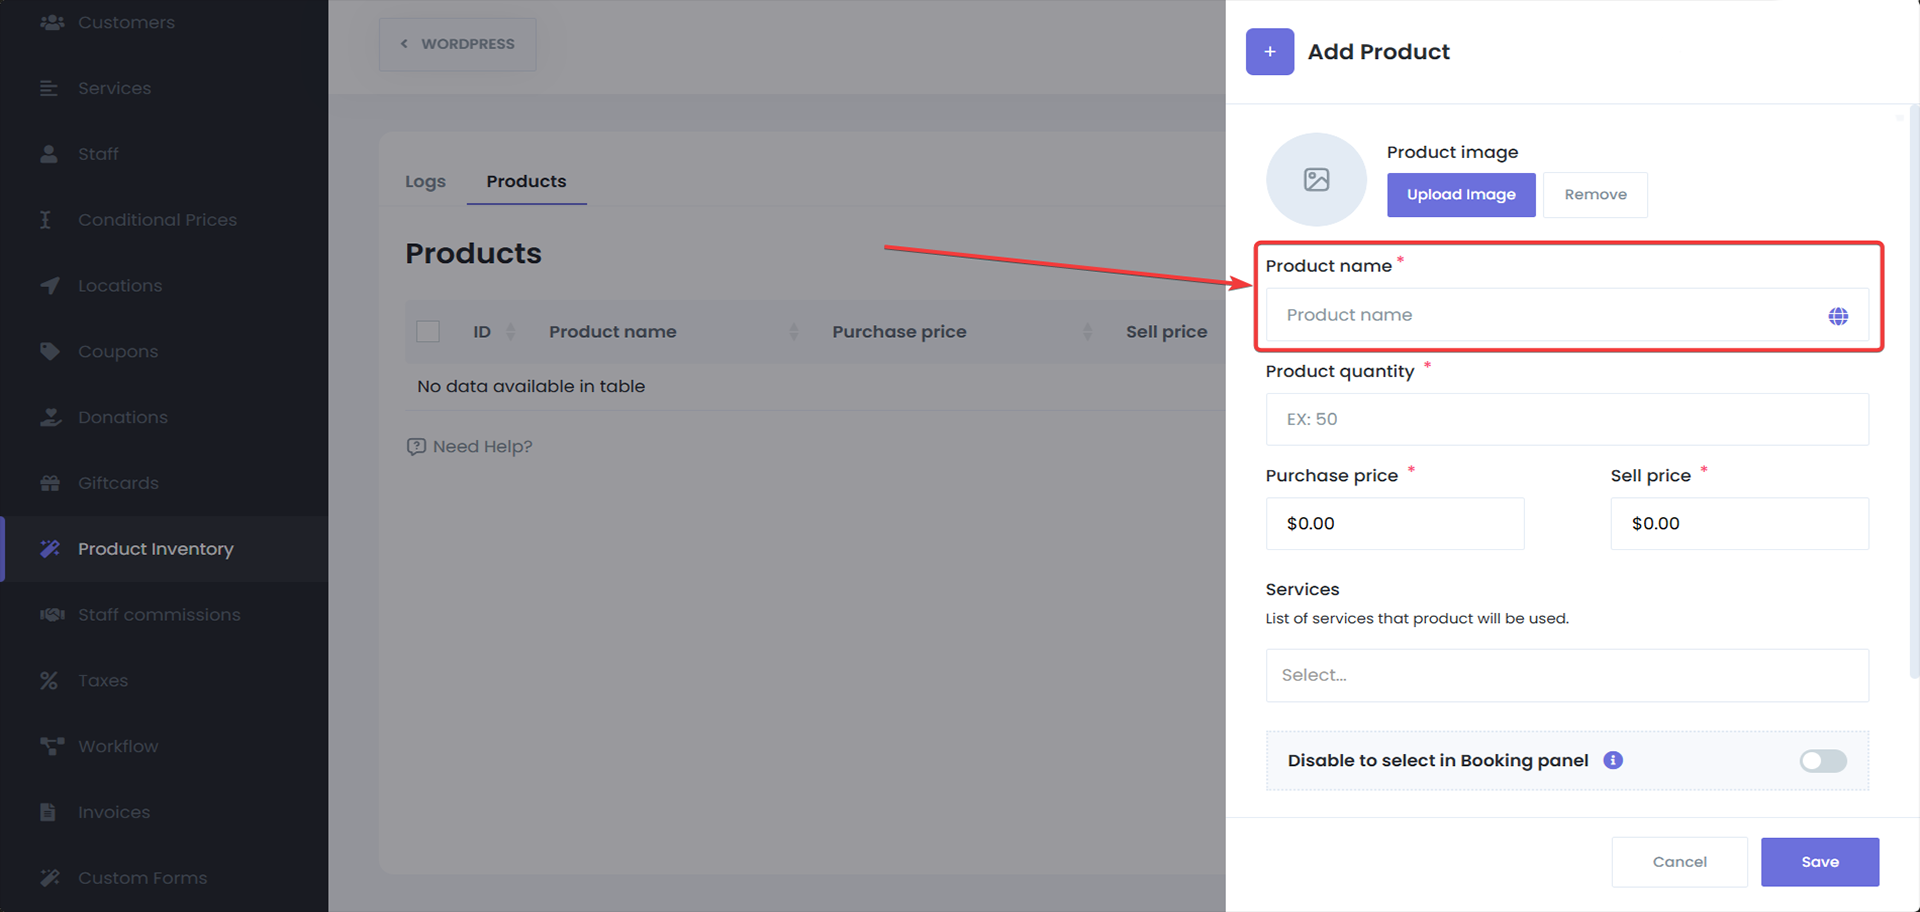Go to Locations in the sidebar
This screenshot has height=912, width=1920.
[120, 286]
